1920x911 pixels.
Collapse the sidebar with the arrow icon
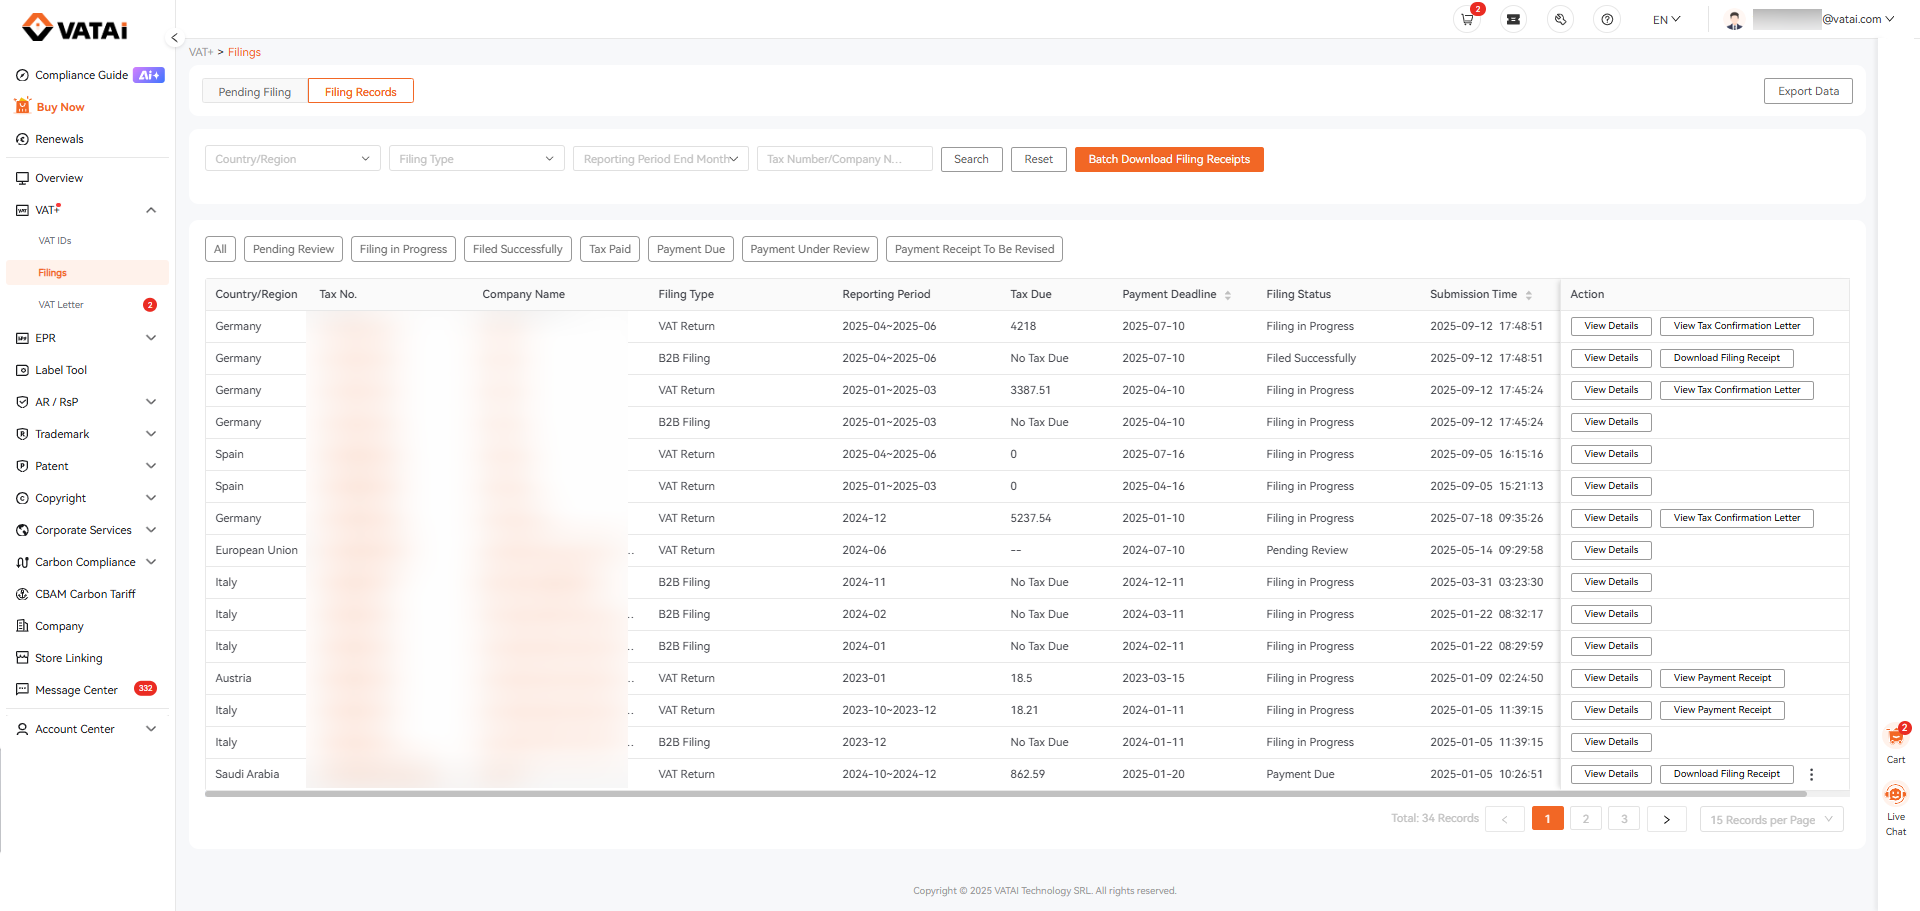(174, 38)
